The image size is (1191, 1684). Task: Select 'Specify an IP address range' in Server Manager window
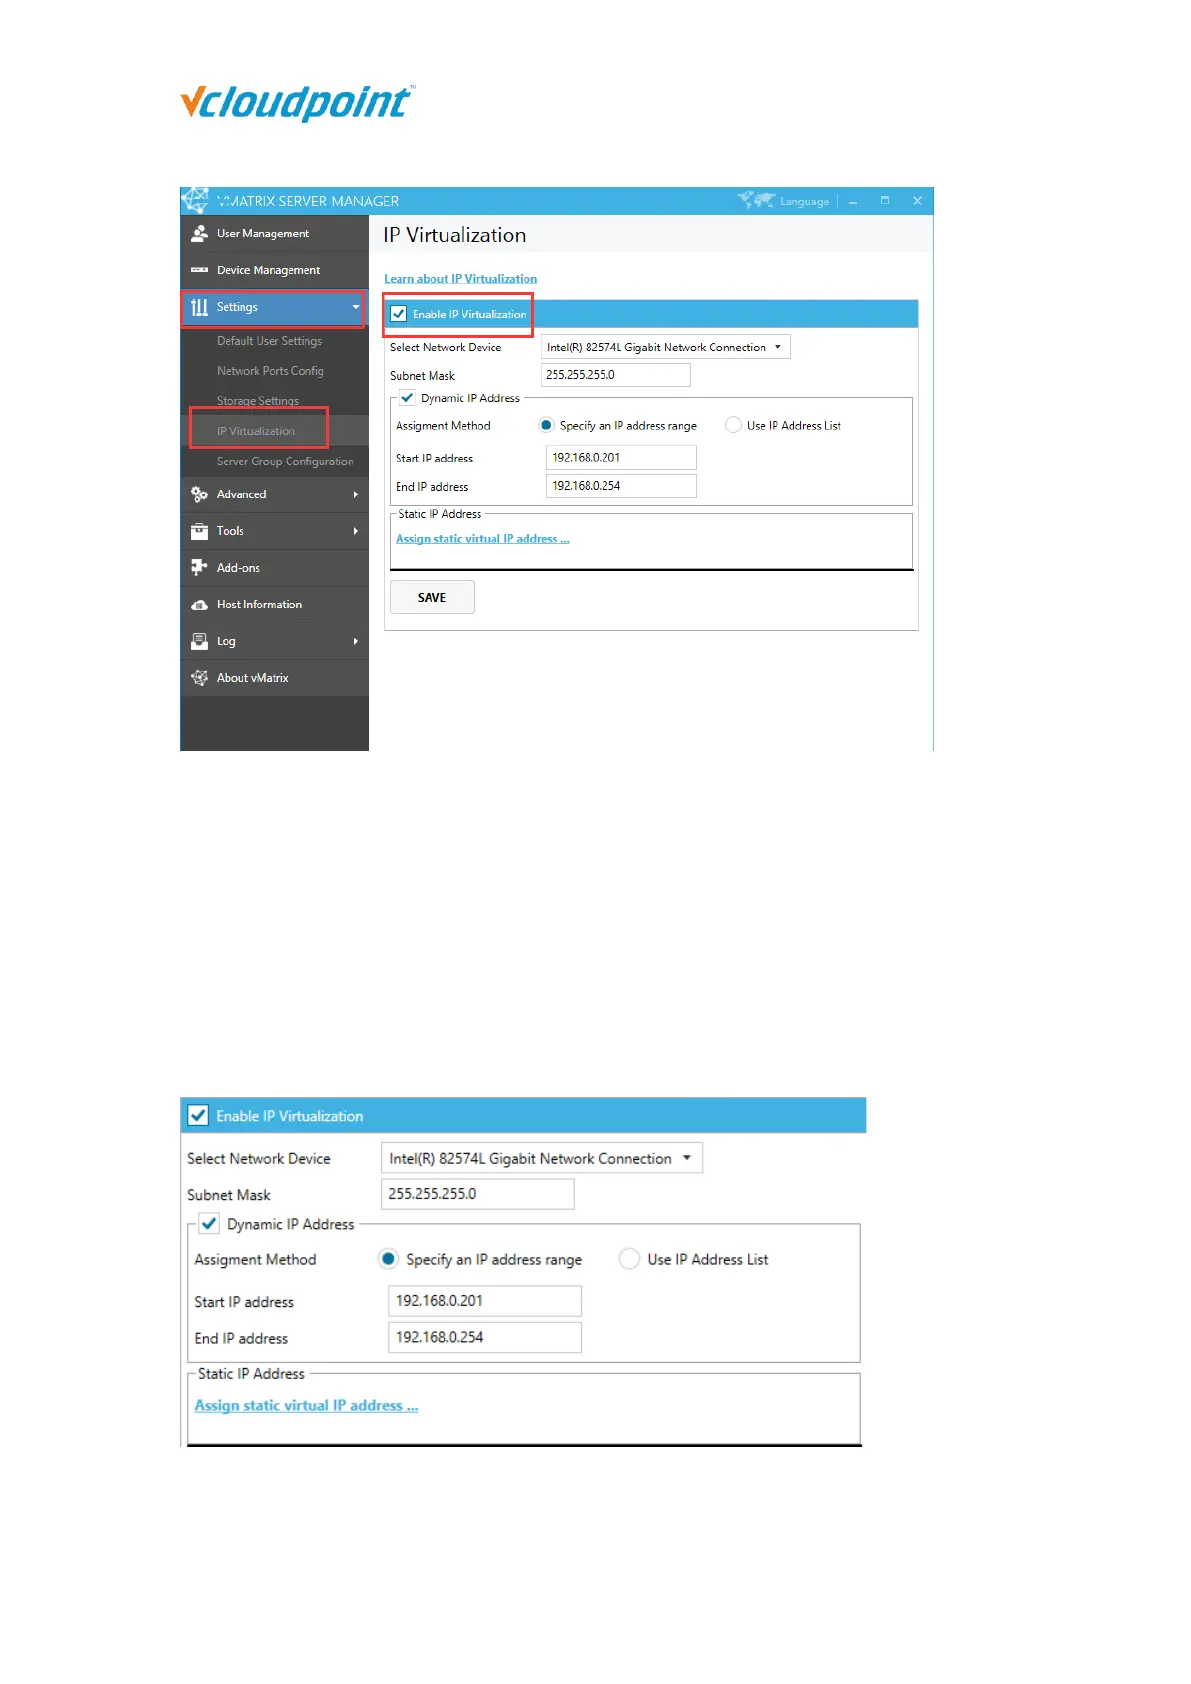tap(546, 425)
